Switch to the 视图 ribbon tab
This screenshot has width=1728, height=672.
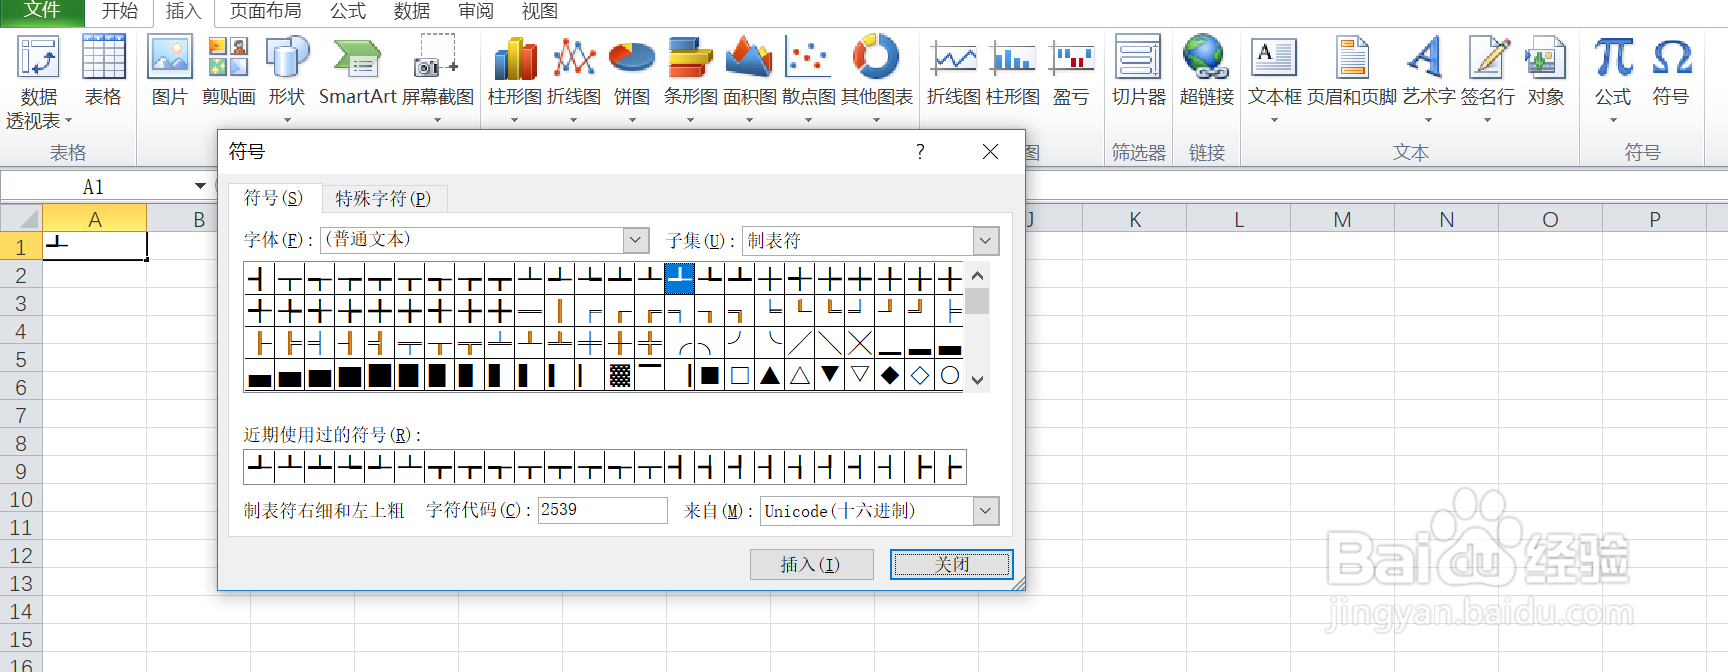point(540,11)
